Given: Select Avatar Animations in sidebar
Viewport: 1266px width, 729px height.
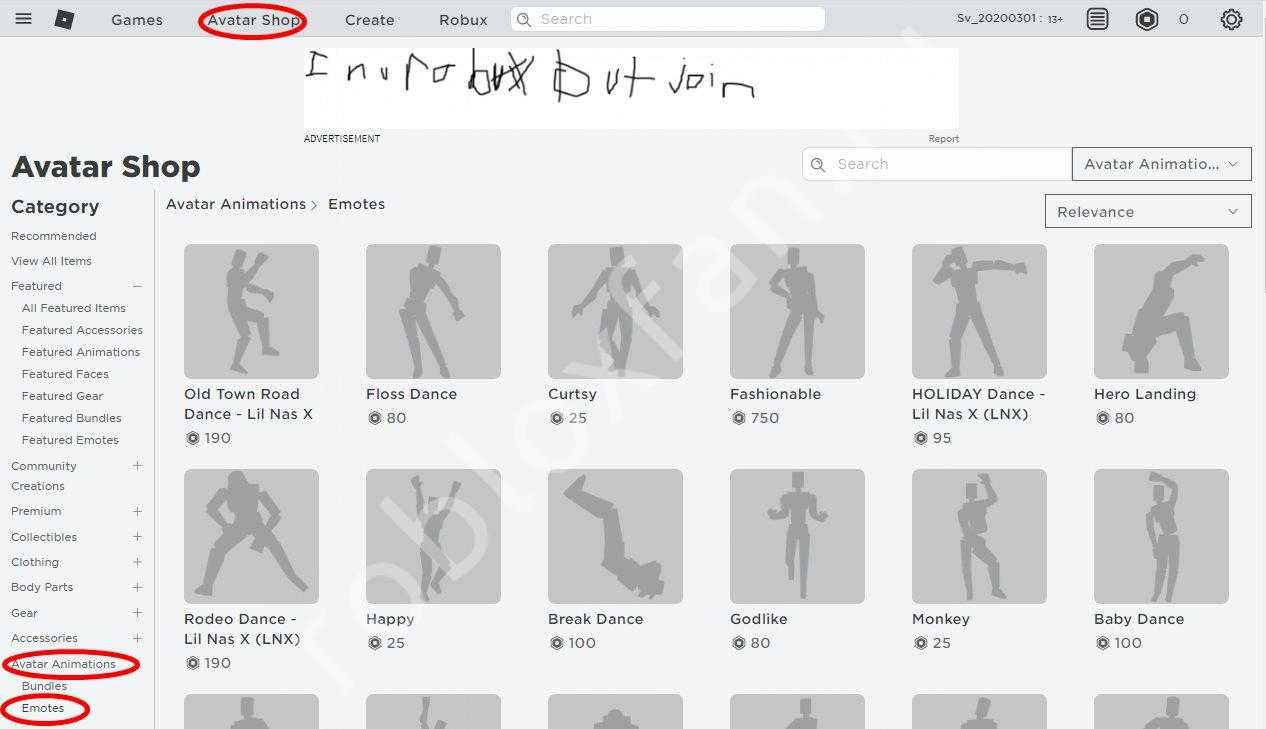Looking at the screenshot, I should [x=63, y=664].
